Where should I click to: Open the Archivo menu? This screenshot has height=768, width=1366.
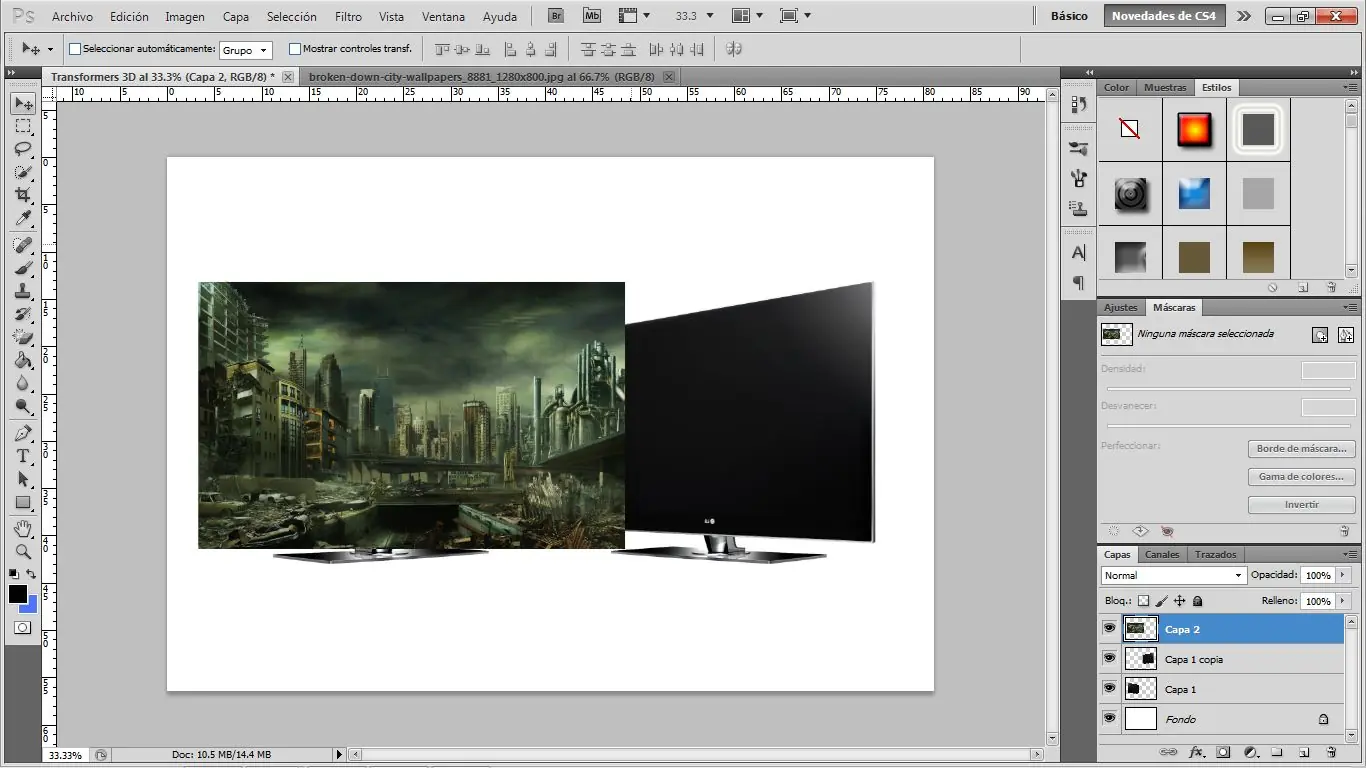tap(72, 17)
